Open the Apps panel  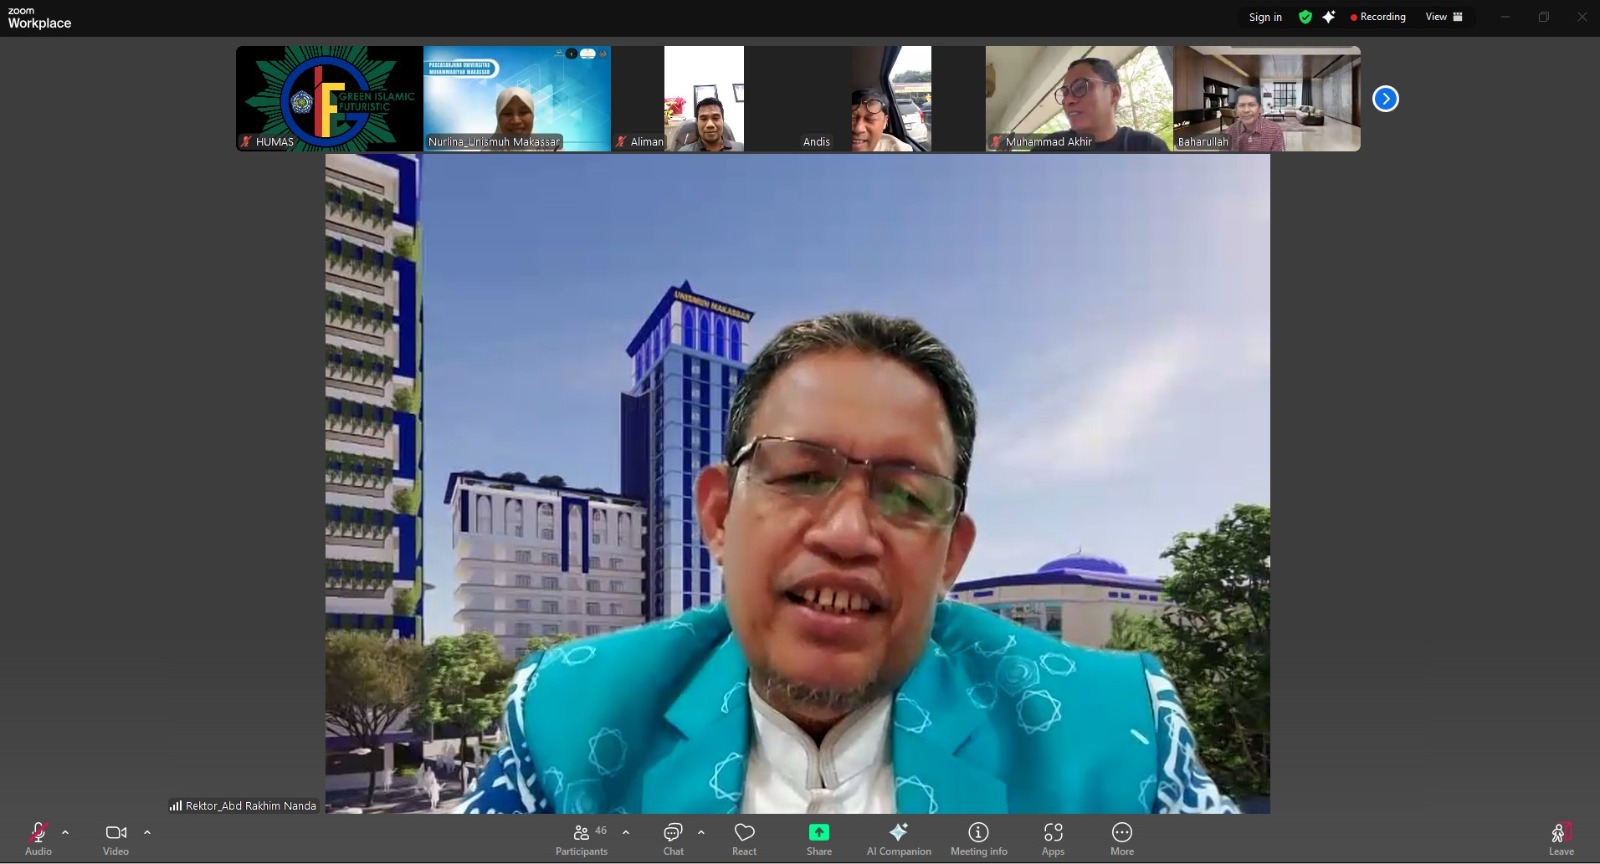pos(1053,838)
